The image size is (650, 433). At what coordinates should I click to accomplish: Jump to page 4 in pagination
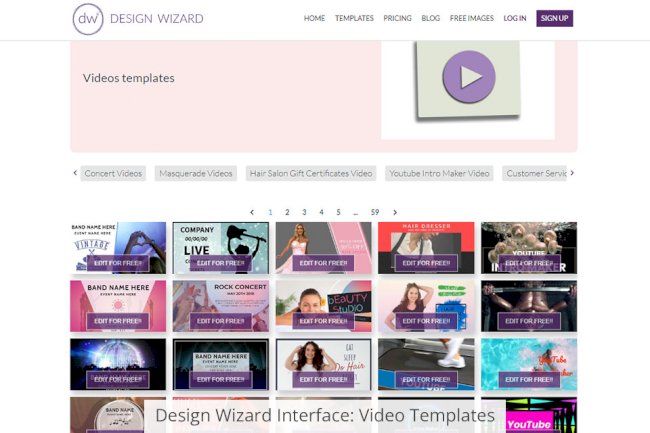pos(321,212)
